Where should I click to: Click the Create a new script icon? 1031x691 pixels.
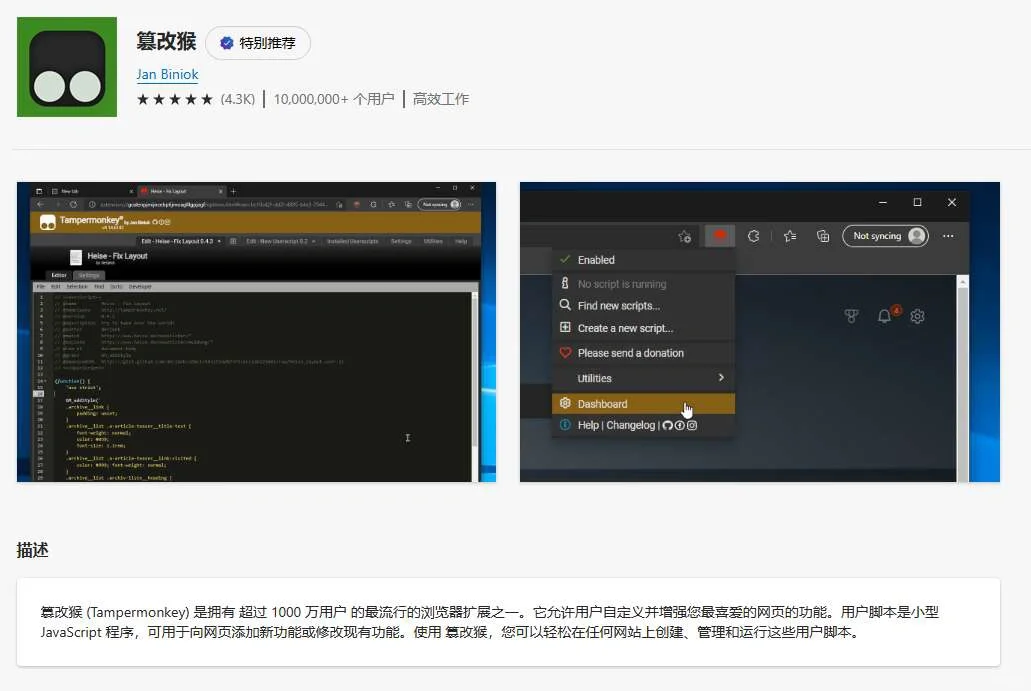tap(565, 327)
